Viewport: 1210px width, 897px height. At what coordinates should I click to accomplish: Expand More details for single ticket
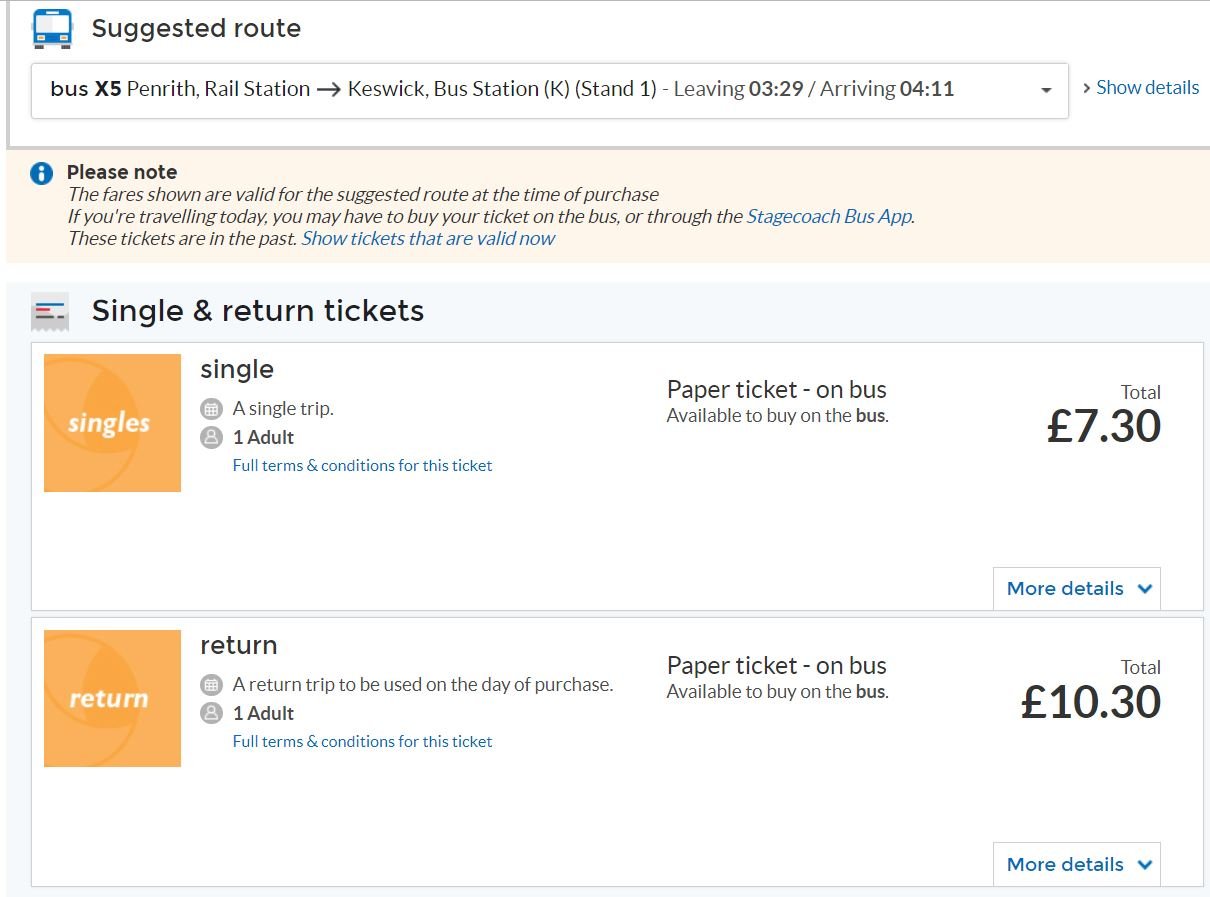[x=1077, y=589]
